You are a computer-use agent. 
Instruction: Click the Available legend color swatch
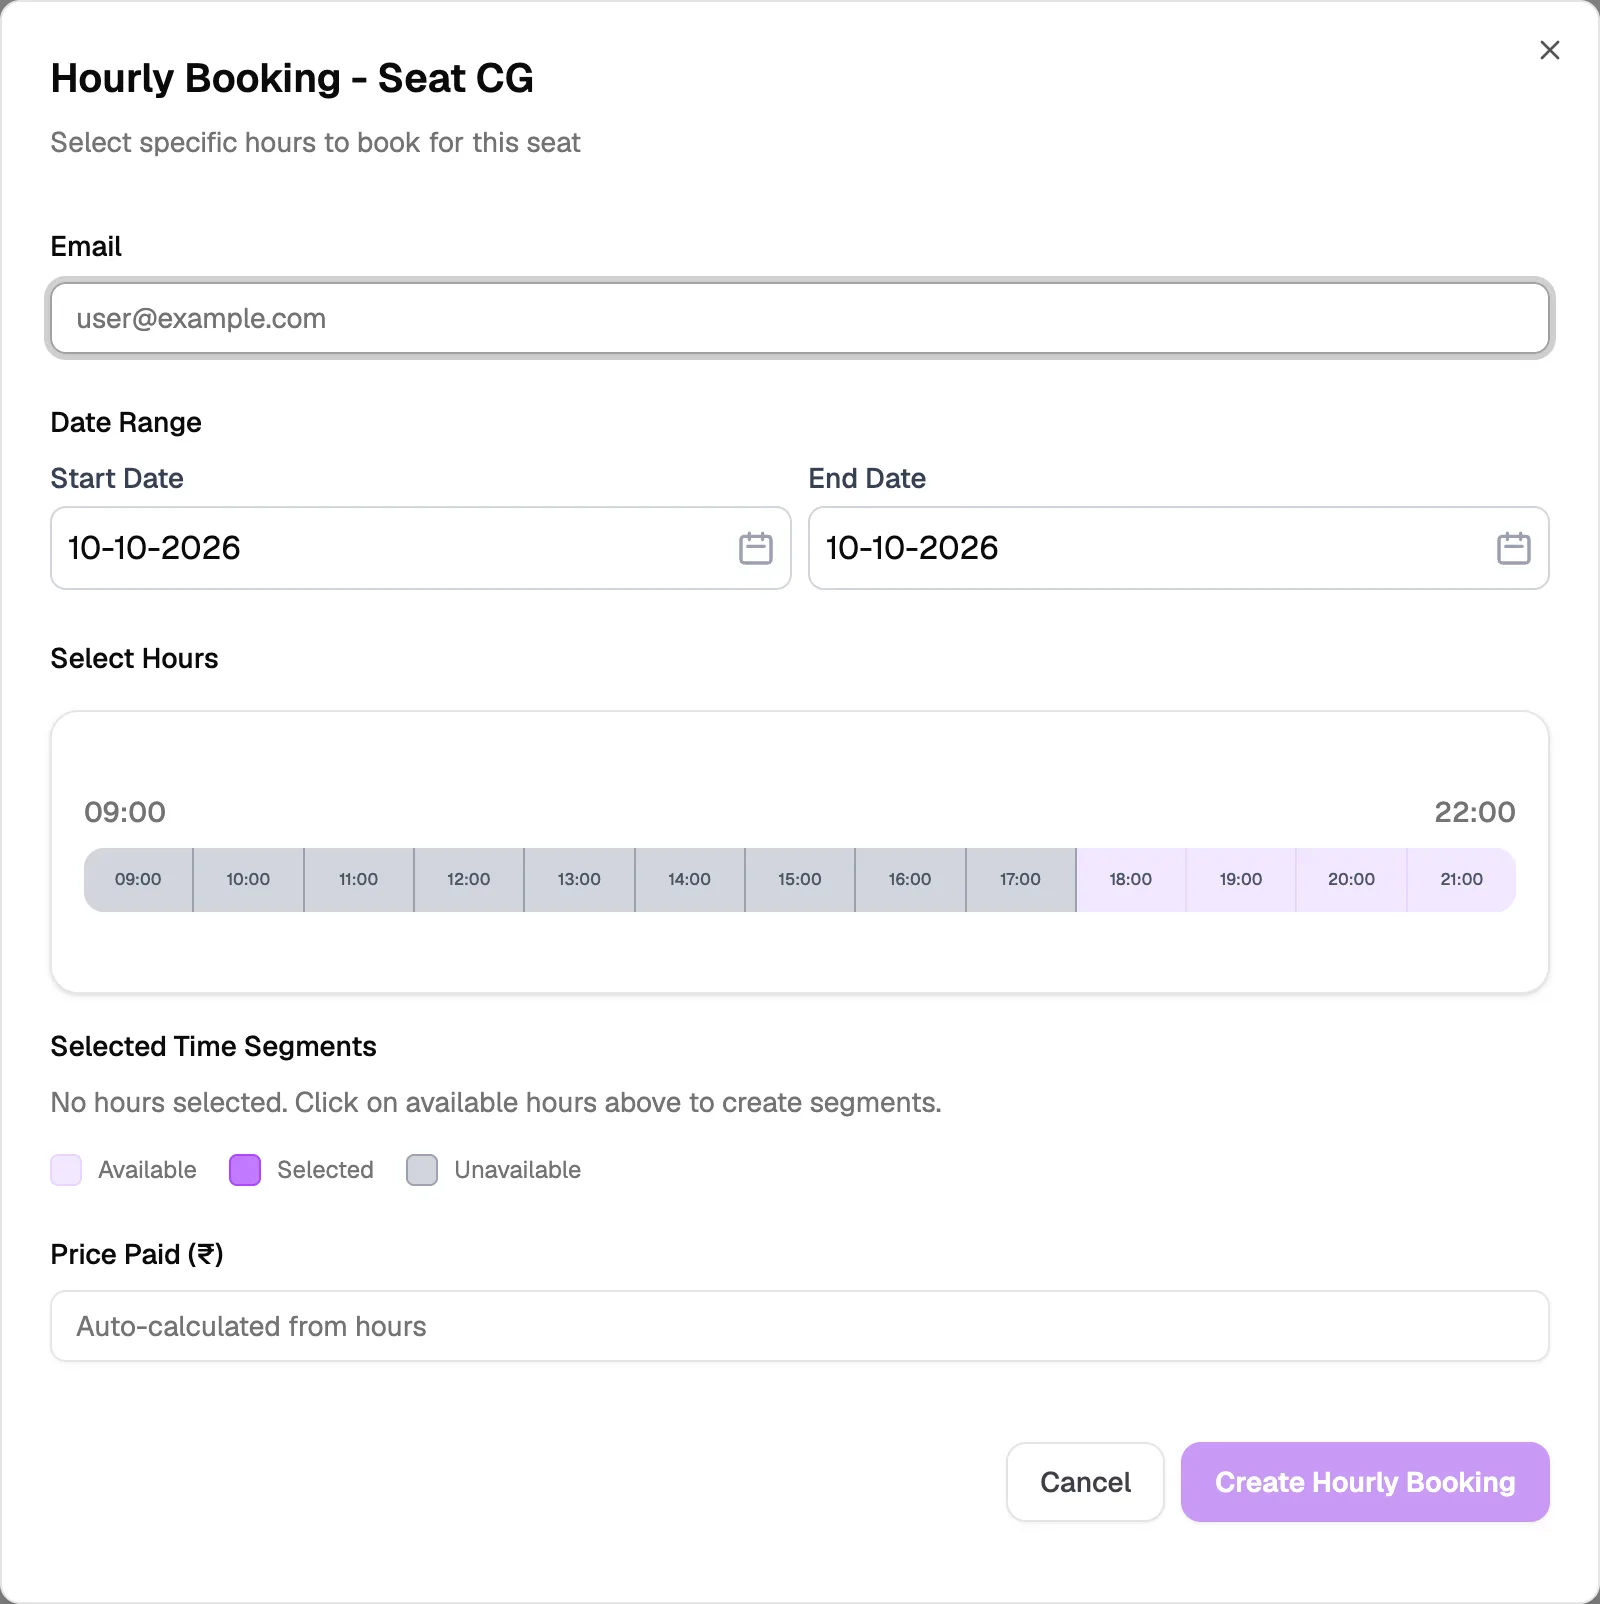coord(66,1170)
